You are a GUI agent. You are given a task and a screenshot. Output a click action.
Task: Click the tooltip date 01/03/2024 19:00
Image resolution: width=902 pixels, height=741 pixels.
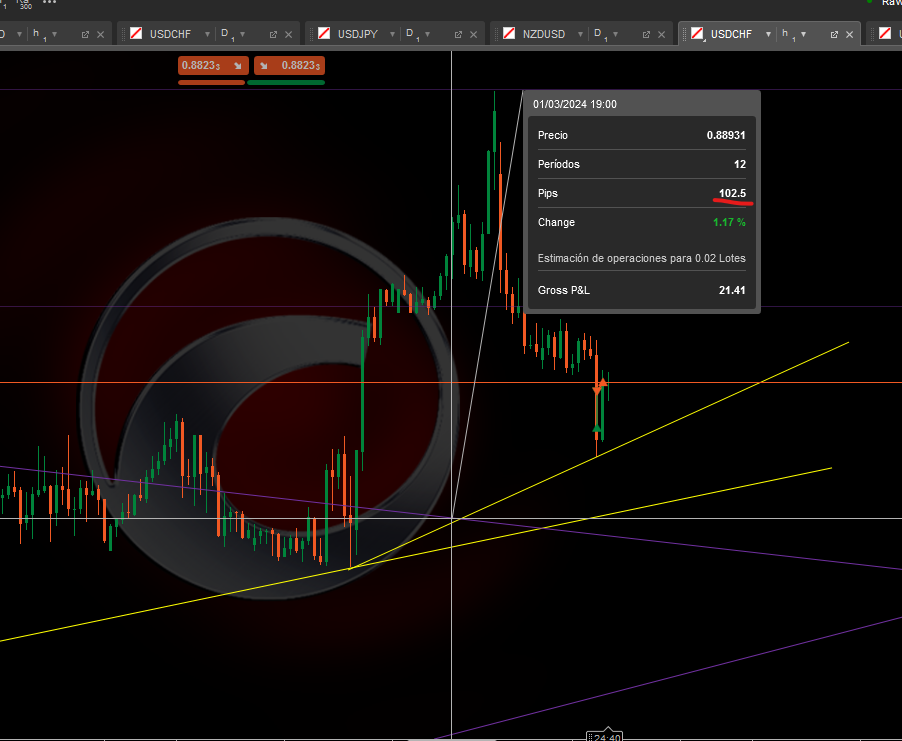tap(575, 104)
